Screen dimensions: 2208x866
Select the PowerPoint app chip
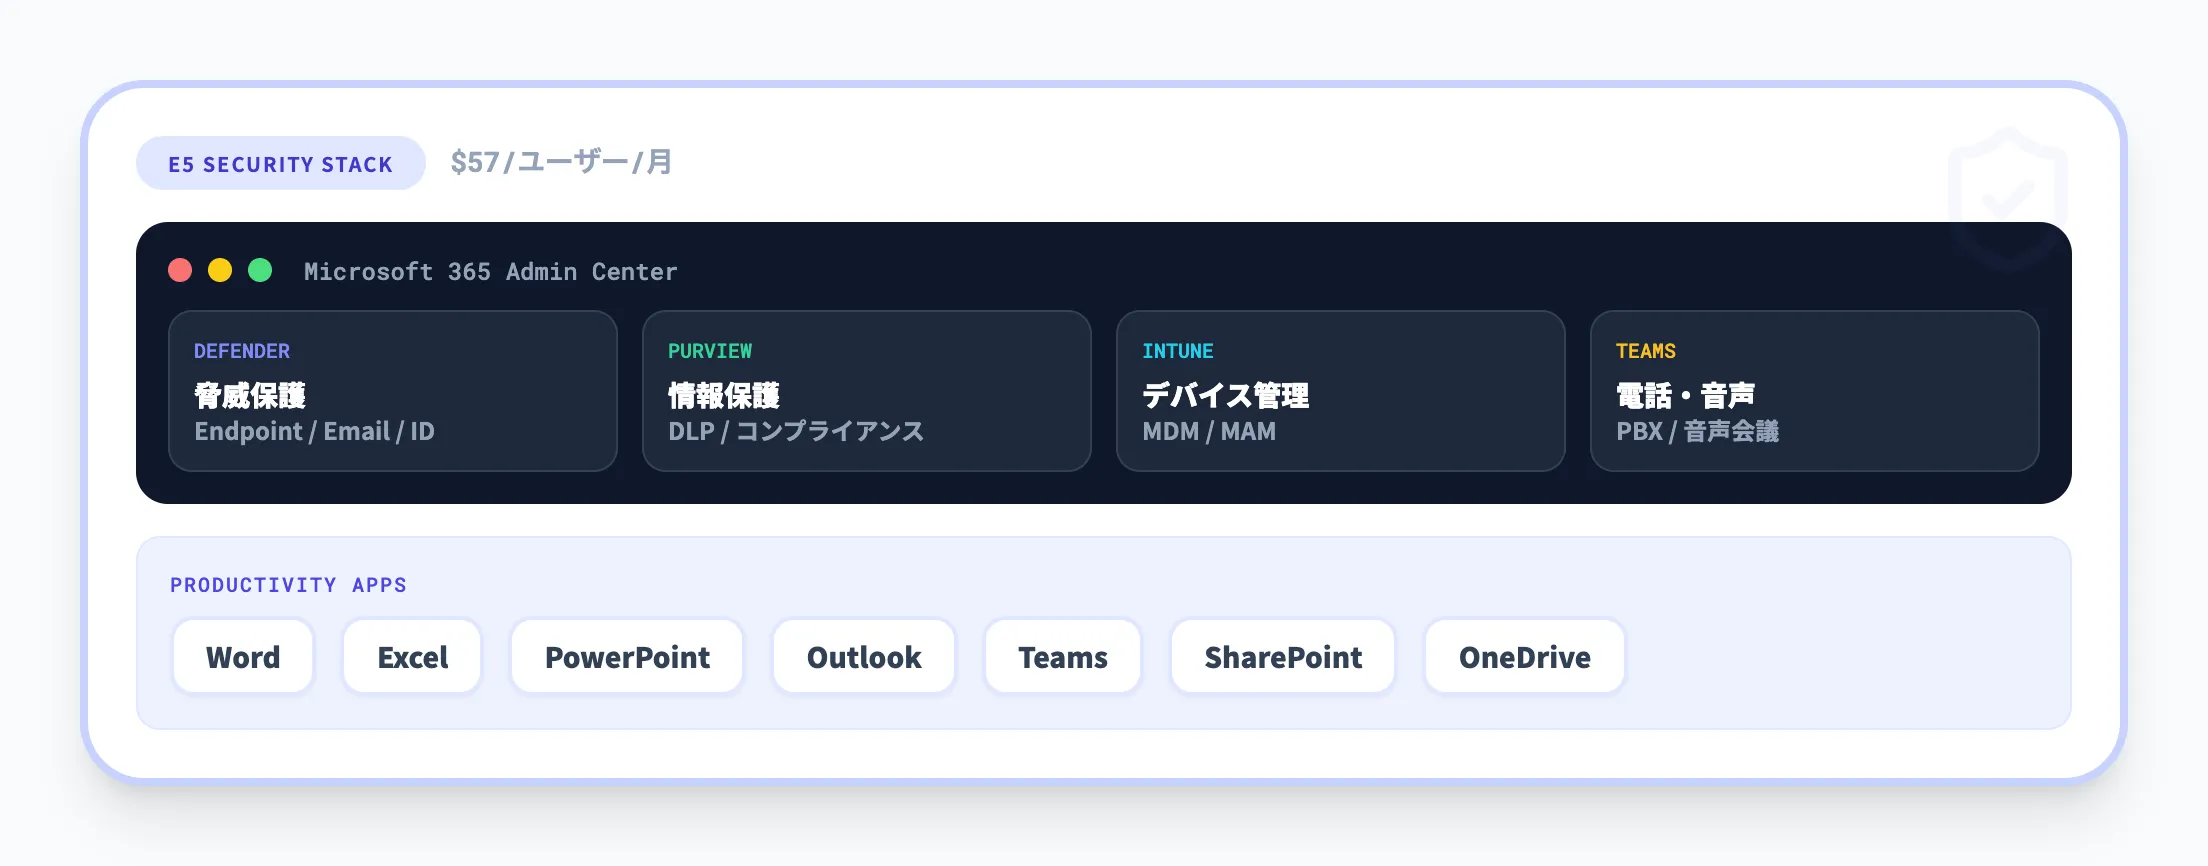point(627,657)
